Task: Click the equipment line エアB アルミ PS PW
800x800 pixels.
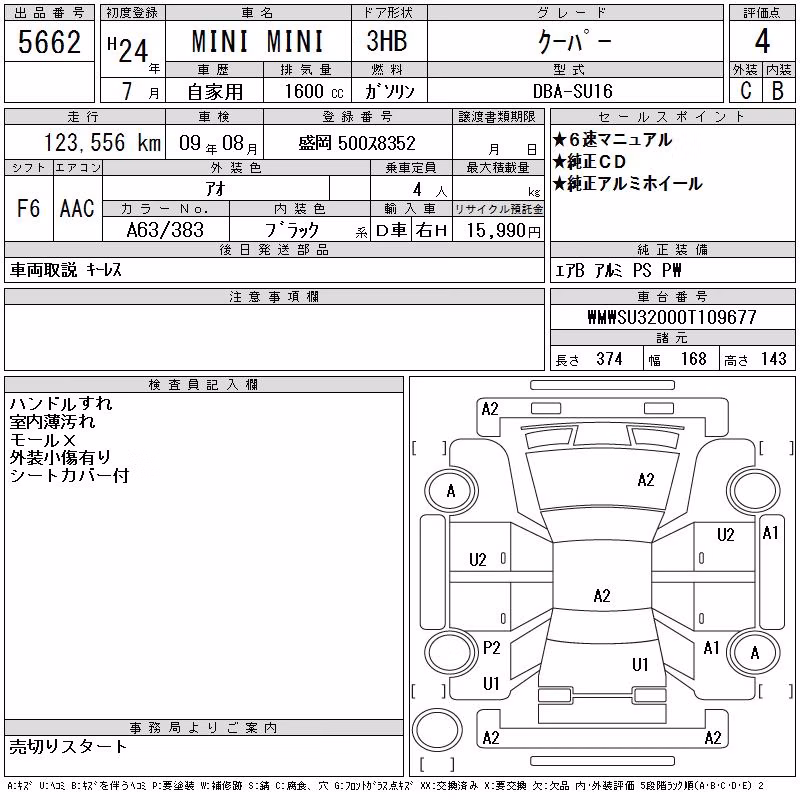Action: [618, 270]
